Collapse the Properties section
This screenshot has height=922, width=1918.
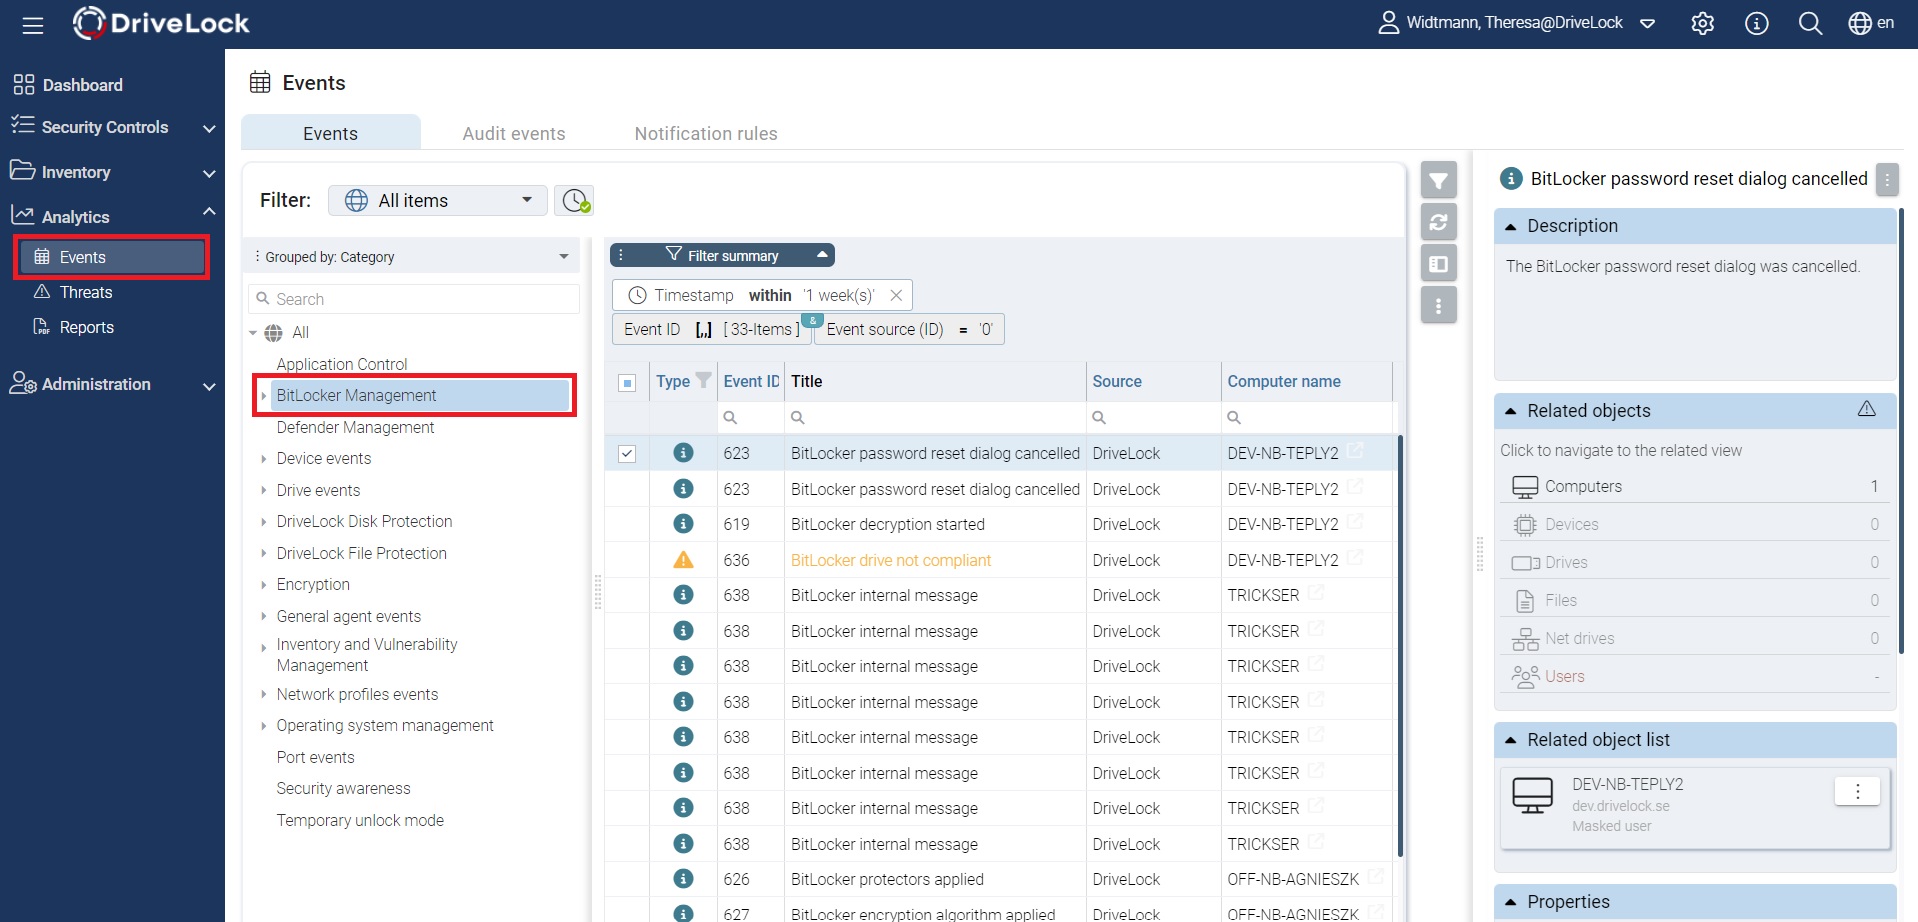(1511, 902)
